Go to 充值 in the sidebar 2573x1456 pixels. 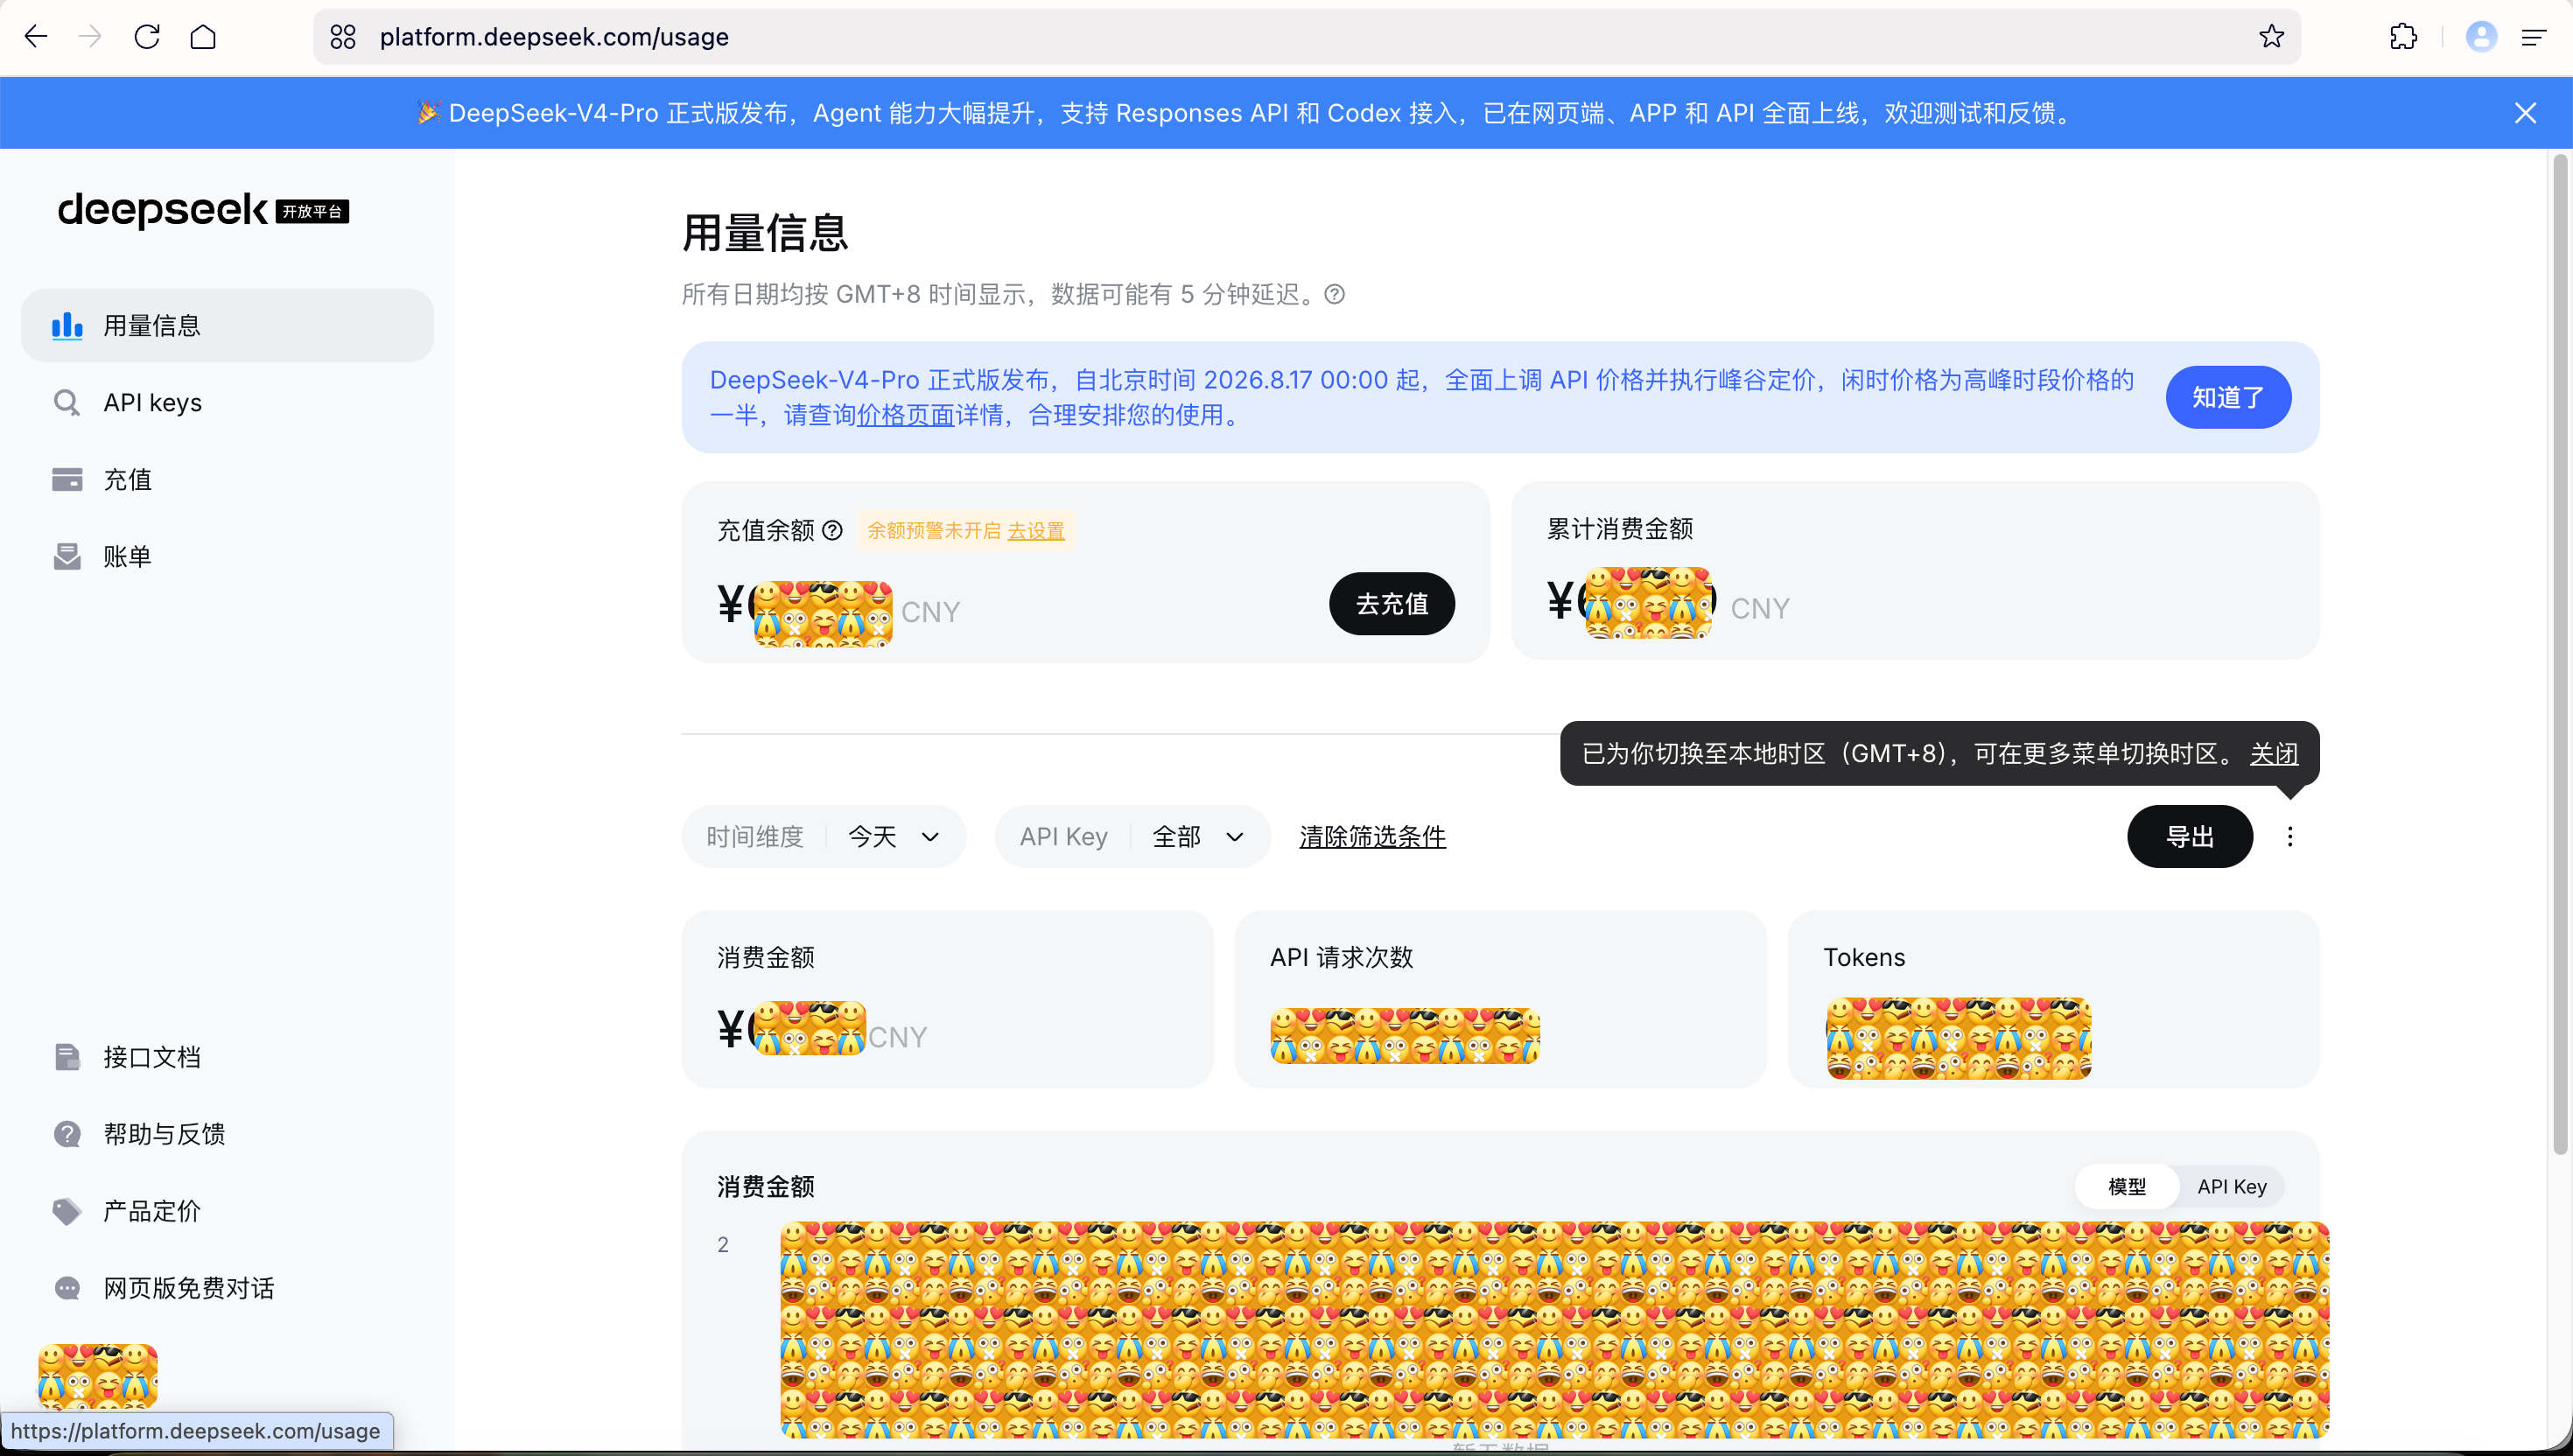(x=227, y=480)
